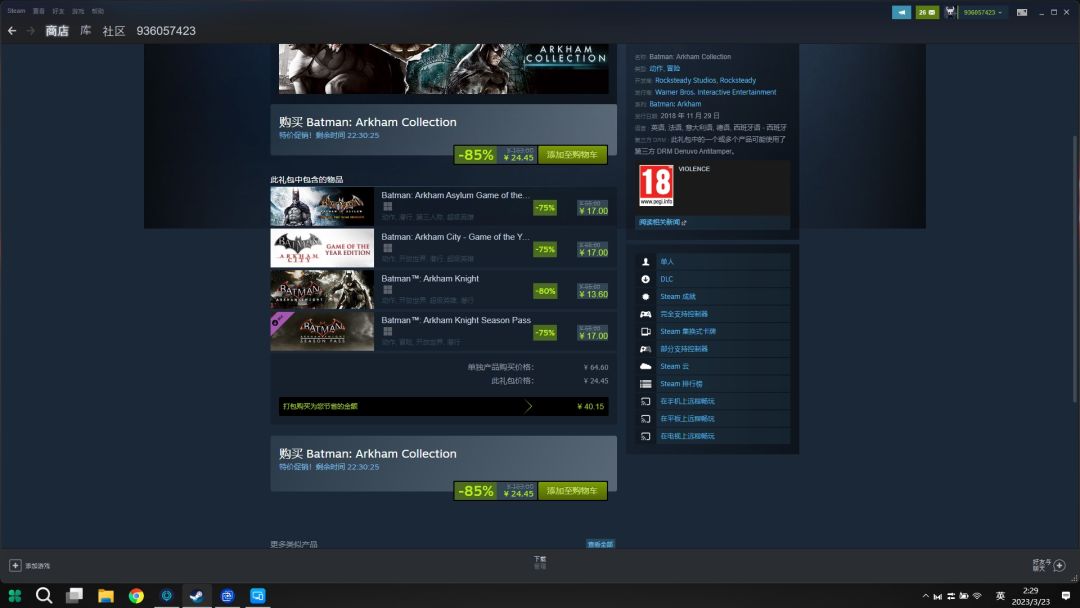Screen dimensions: 1080x608
Task: Toggle the 英 input method indicator
Action: tap(1000, 596)
